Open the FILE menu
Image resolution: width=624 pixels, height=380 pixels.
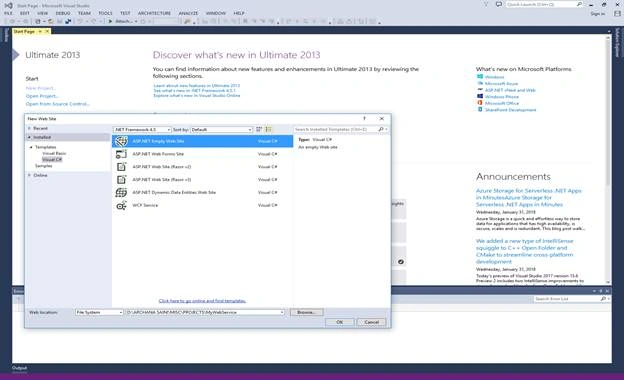[8, 13]
